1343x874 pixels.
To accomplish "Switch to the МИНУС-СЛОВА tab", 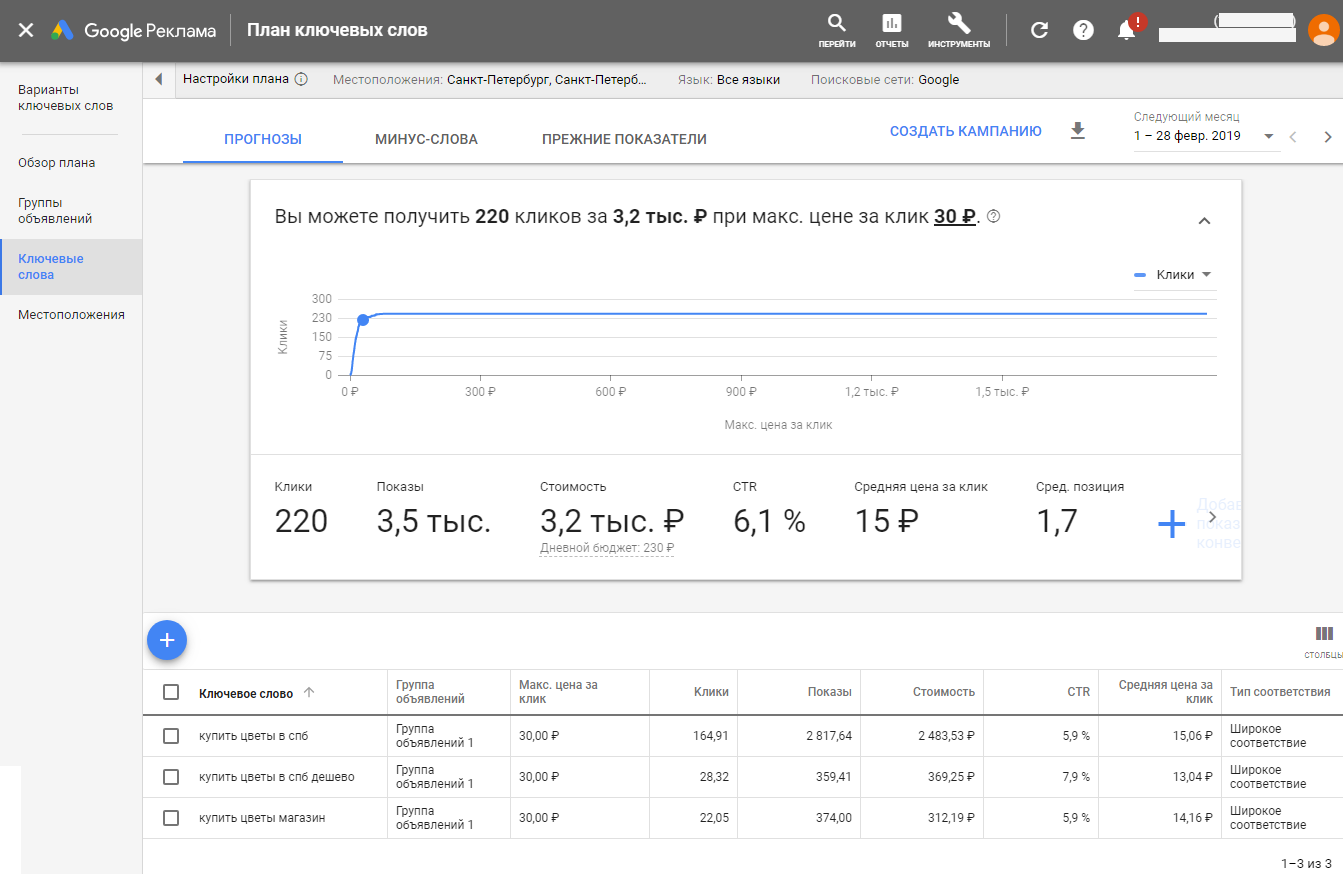I will click(x=426, y=139).
